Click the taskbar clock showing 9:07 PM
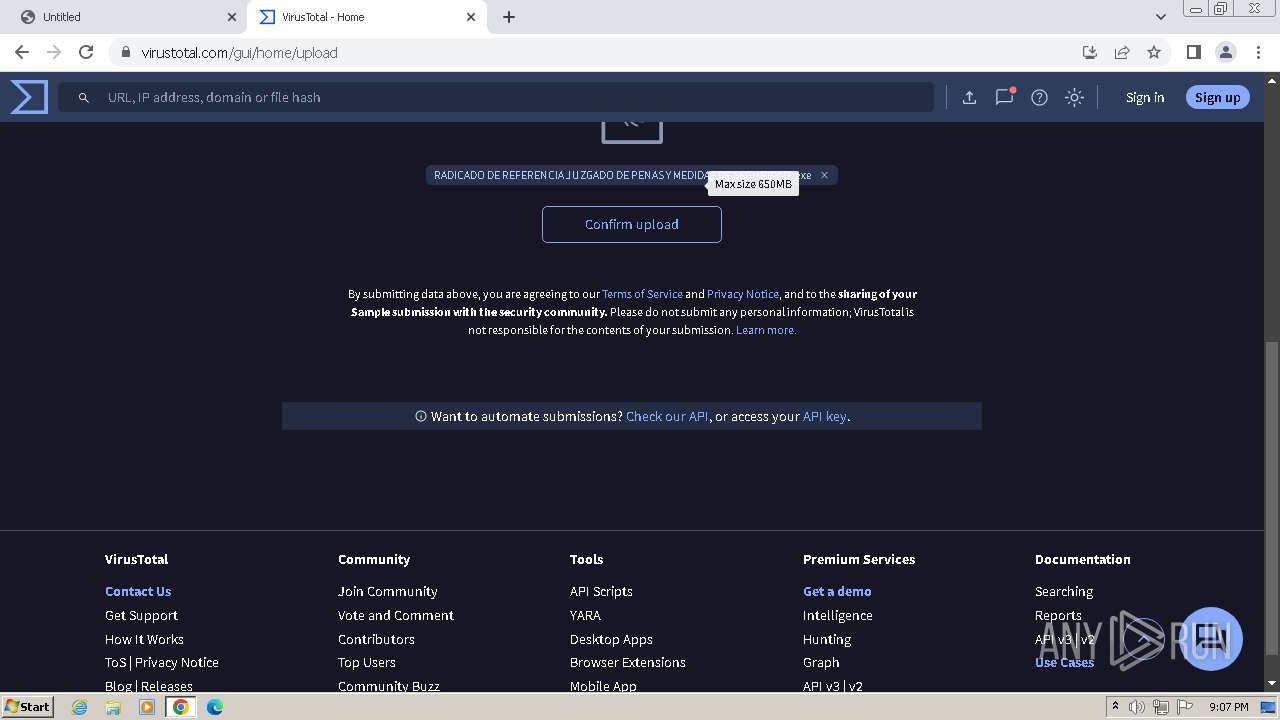The width and height of the screenshot is (1280, 720). click(1228, 707)
